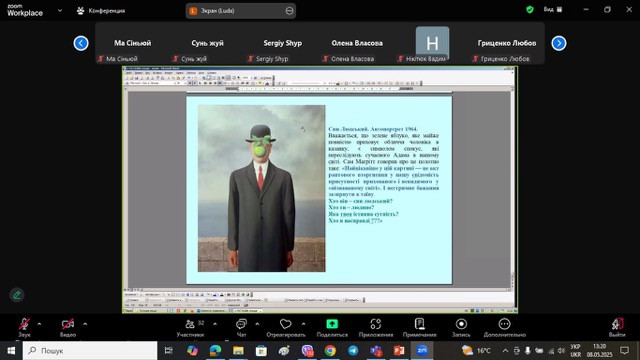Click the Пошук taskbar search field

click(x=90, y=351)
